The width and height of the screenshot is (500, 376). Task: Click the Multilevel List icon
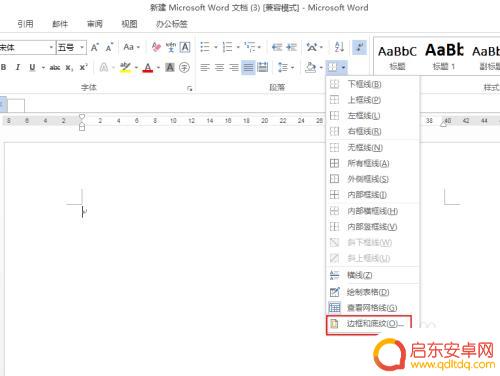coord(250,47)
